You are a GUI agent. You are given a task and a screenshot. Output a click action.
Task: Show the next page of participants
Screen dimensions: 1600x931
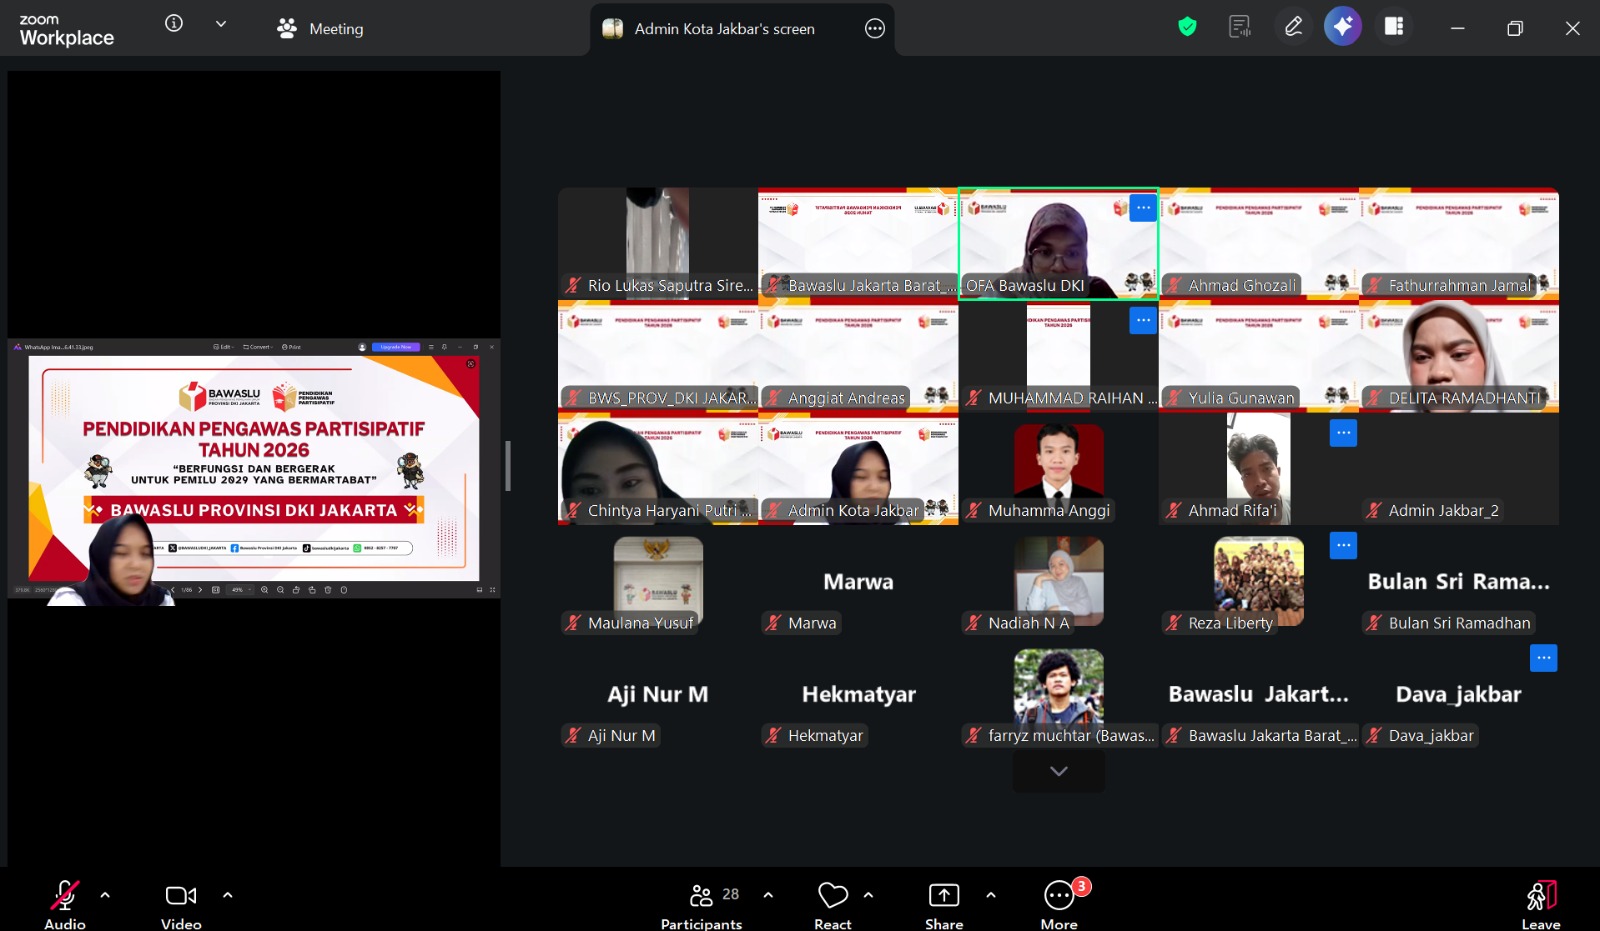click(1059, 771)
